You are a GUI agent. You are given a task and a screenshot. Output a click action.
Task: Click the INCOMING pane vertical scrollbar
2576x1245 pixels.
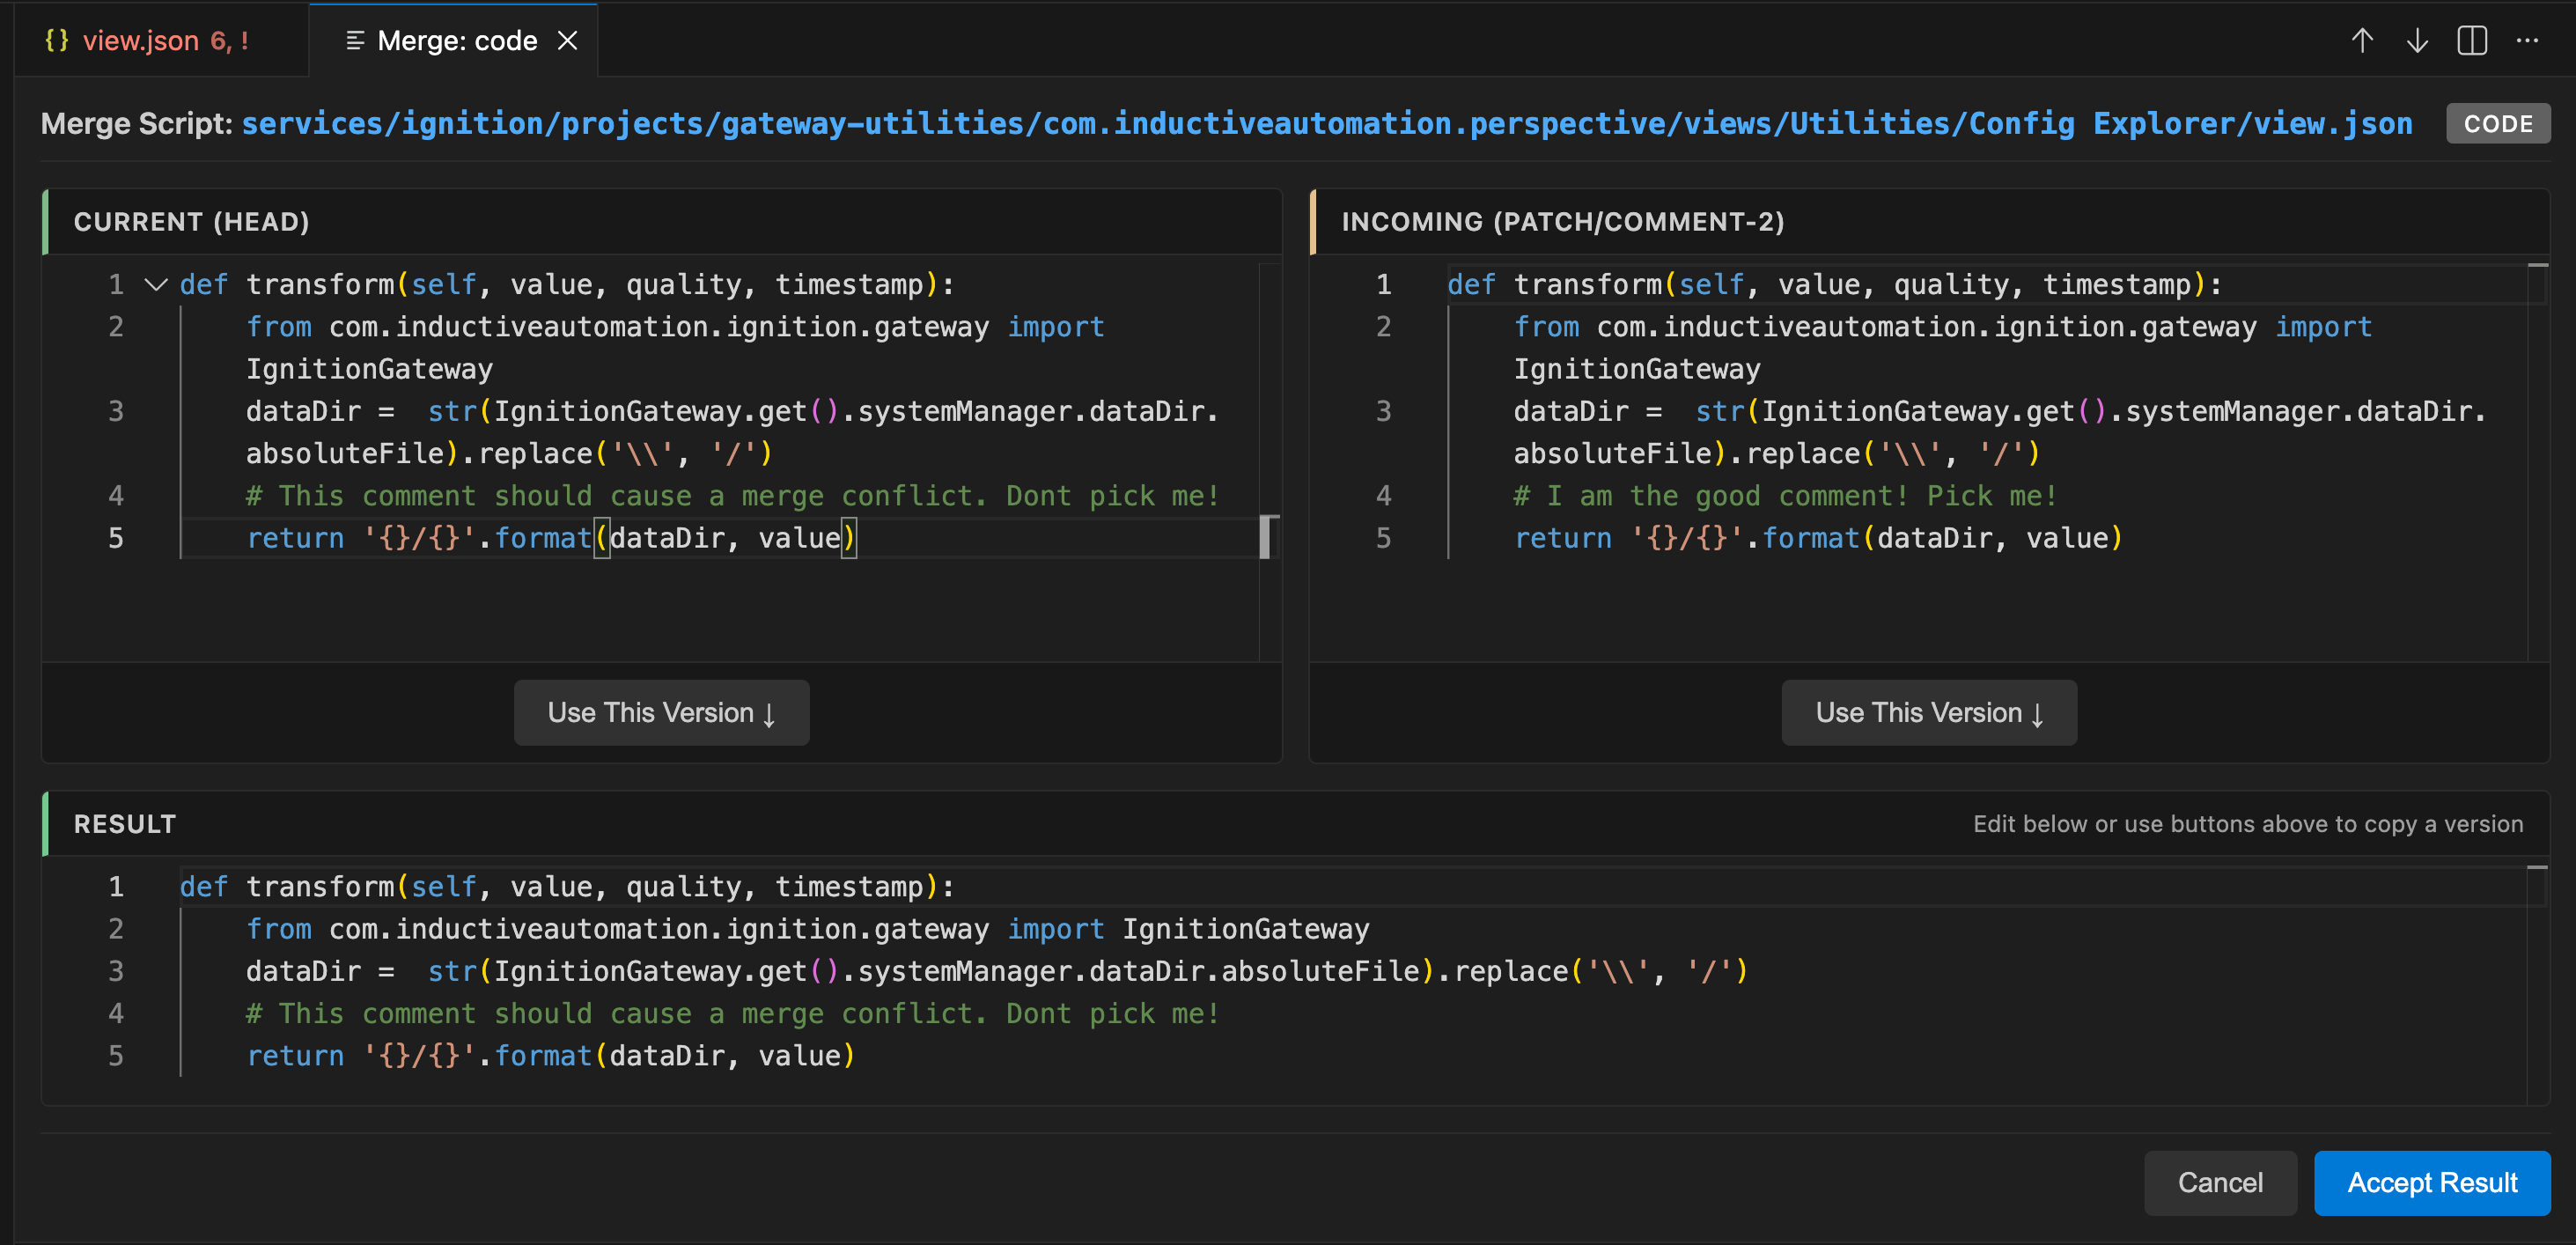point(2537,462)
